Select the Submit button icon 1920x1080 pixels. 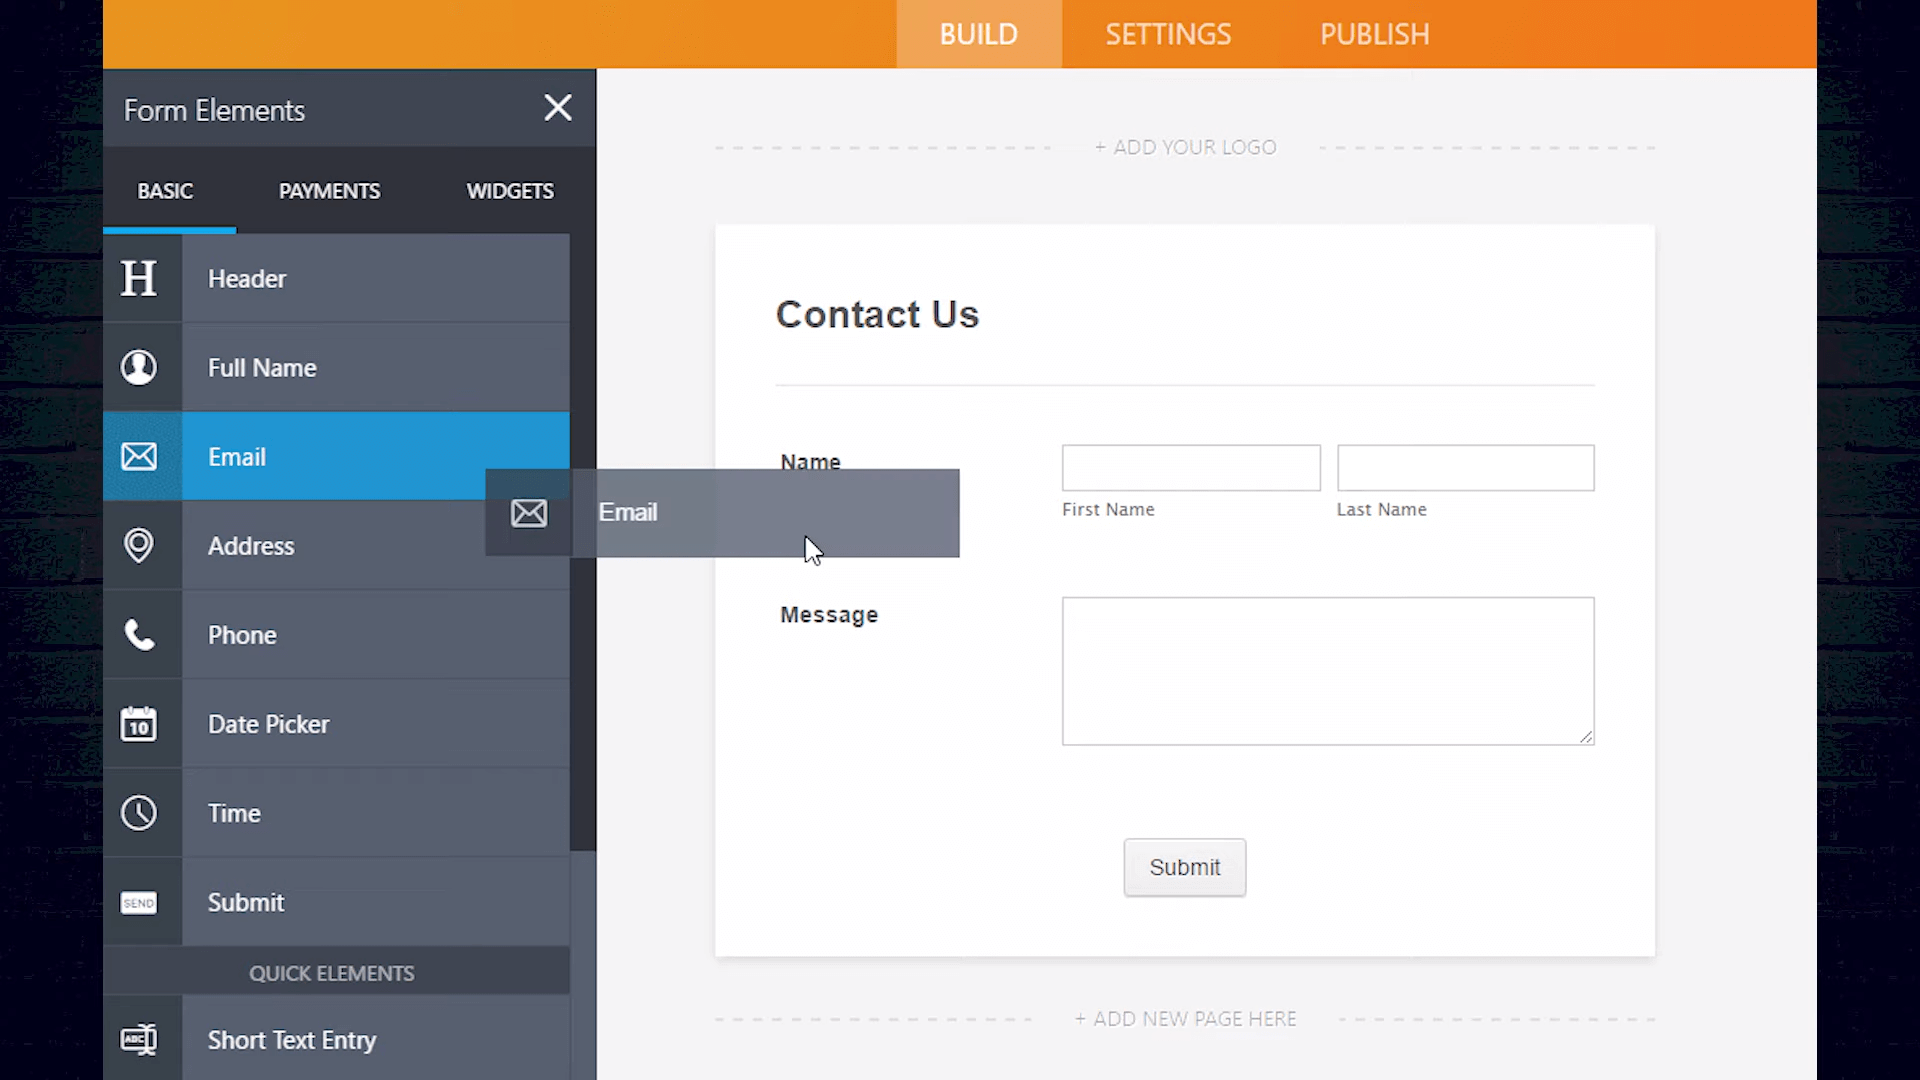tap(138, 901)
